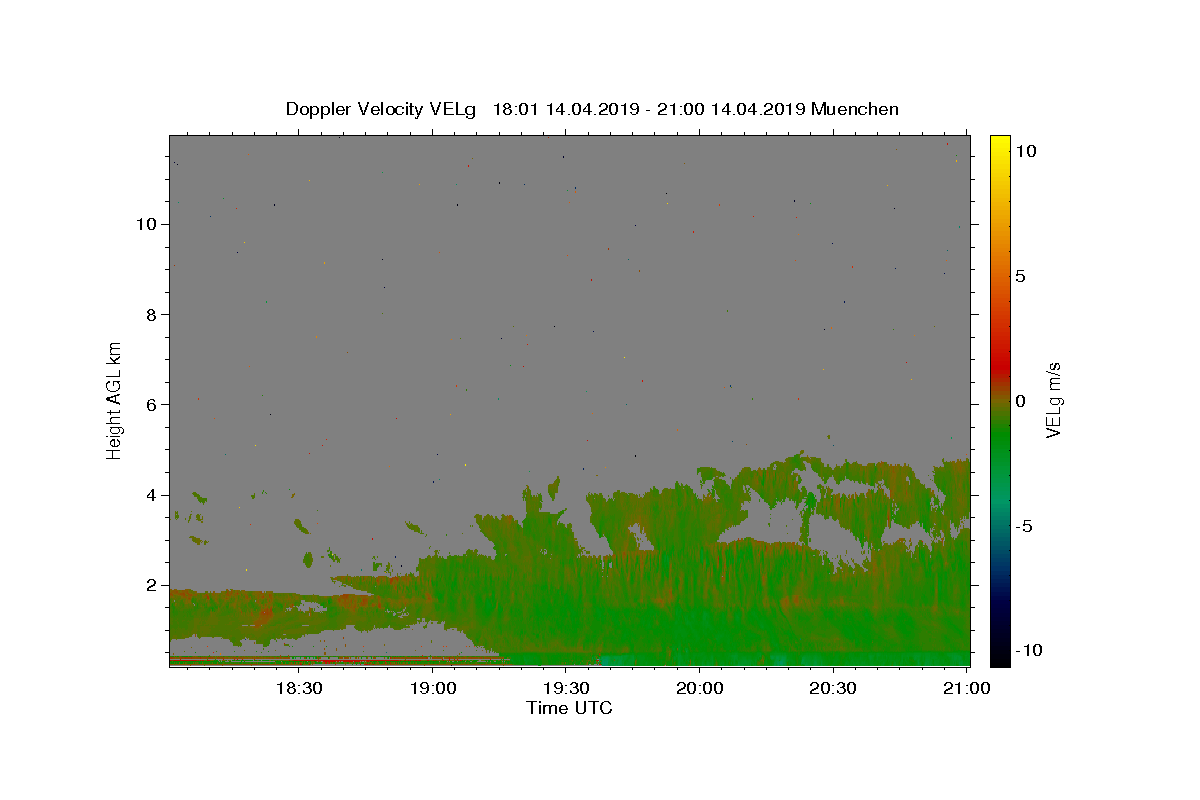The image size is (1200, 800).
Task: Click the 'Time UTC' axis label
Action: pyautogui.click(x=569, y=708)
